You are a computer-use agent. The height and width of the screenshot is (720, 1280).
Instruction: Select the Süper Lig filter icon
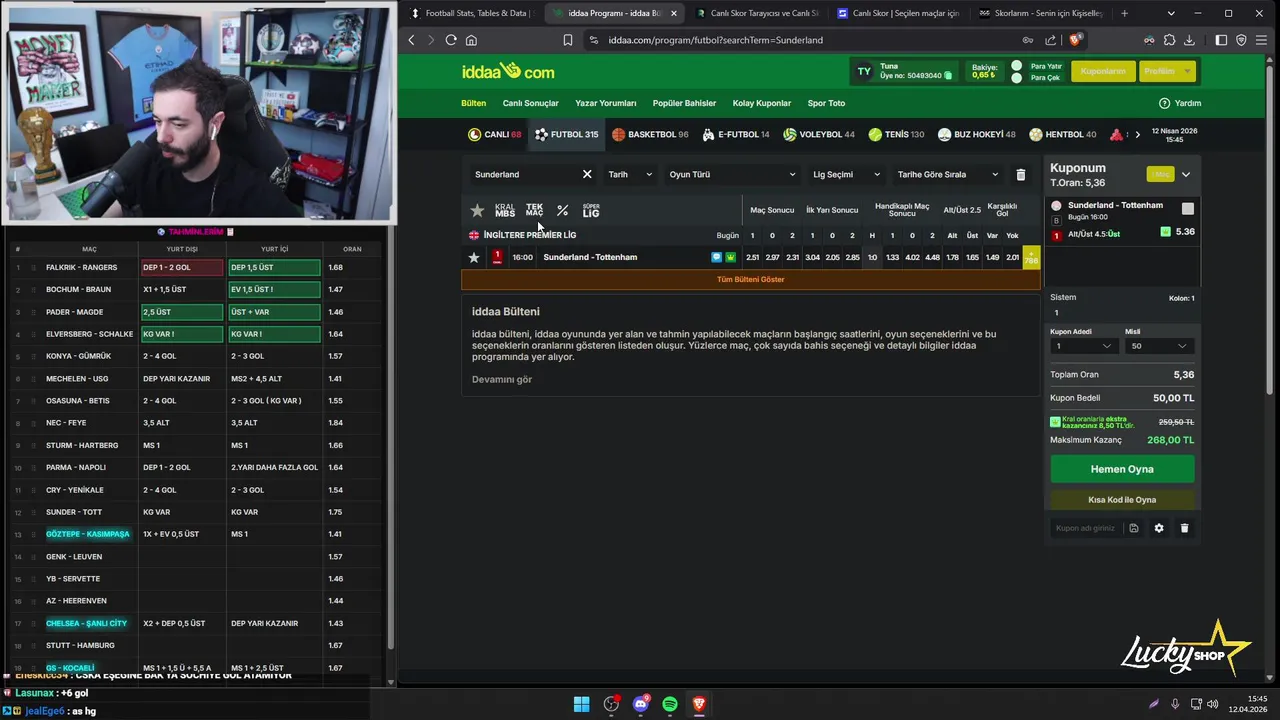click(591, 211)
